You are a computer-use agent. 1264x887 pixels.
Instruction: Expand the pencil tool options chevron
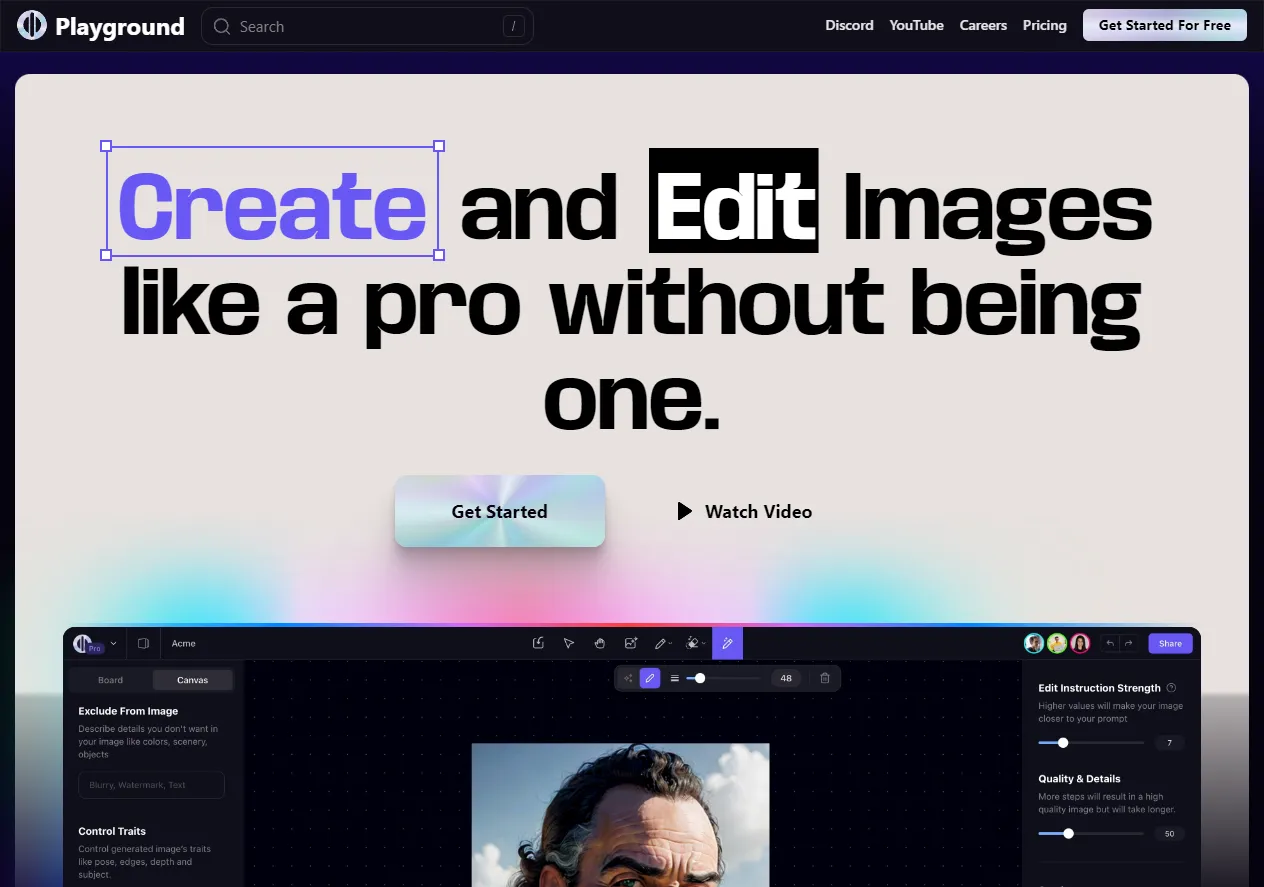pyautogui.click(x=670, y=644)
